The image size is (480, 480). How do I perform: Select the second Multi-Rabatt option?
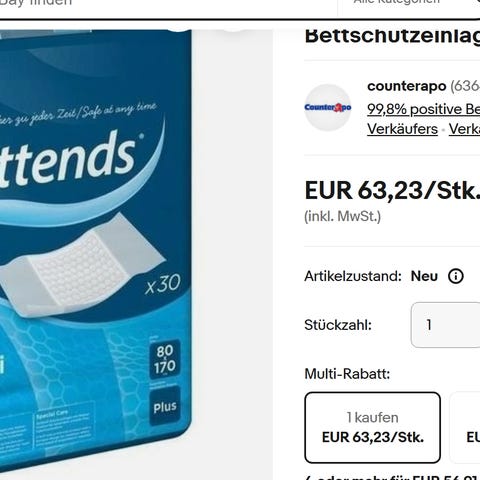465,428
